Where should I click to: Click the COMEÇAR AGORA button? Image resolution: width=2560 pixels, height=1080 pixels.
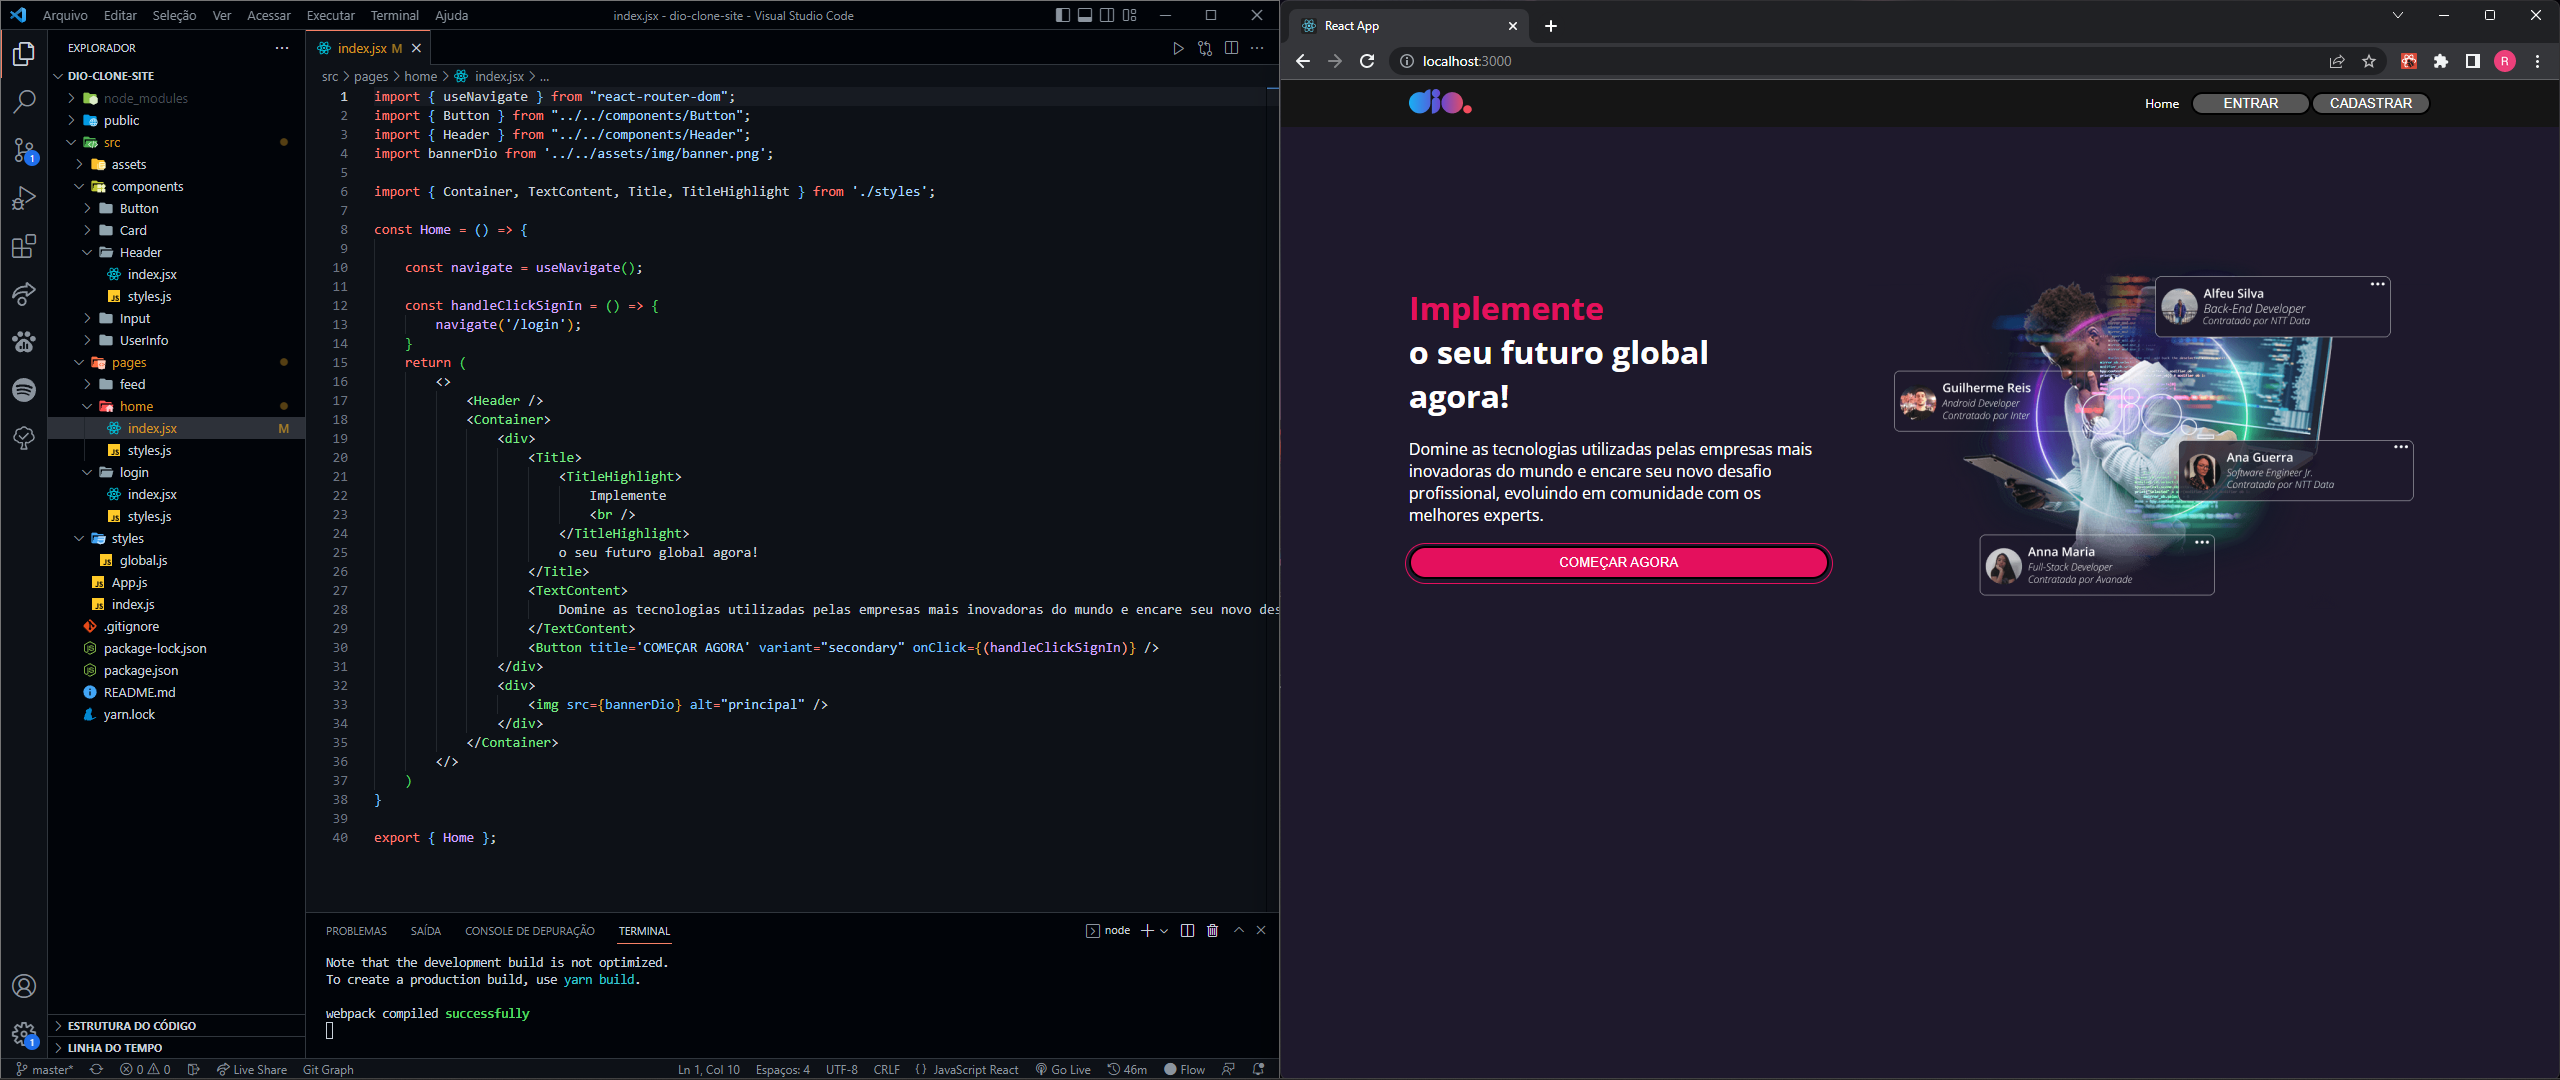tap(1618, 562)
